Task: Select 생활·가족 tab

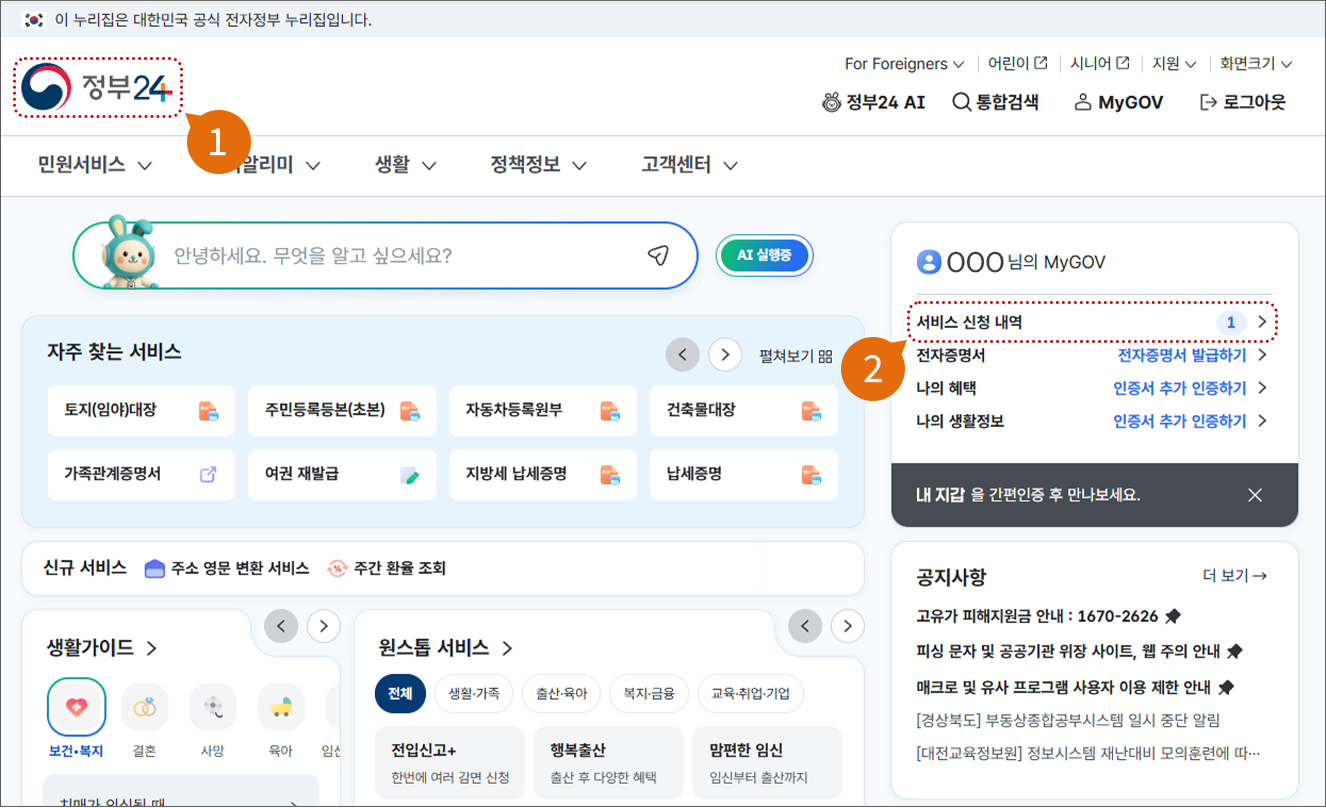Action: [x=473, y=693]
